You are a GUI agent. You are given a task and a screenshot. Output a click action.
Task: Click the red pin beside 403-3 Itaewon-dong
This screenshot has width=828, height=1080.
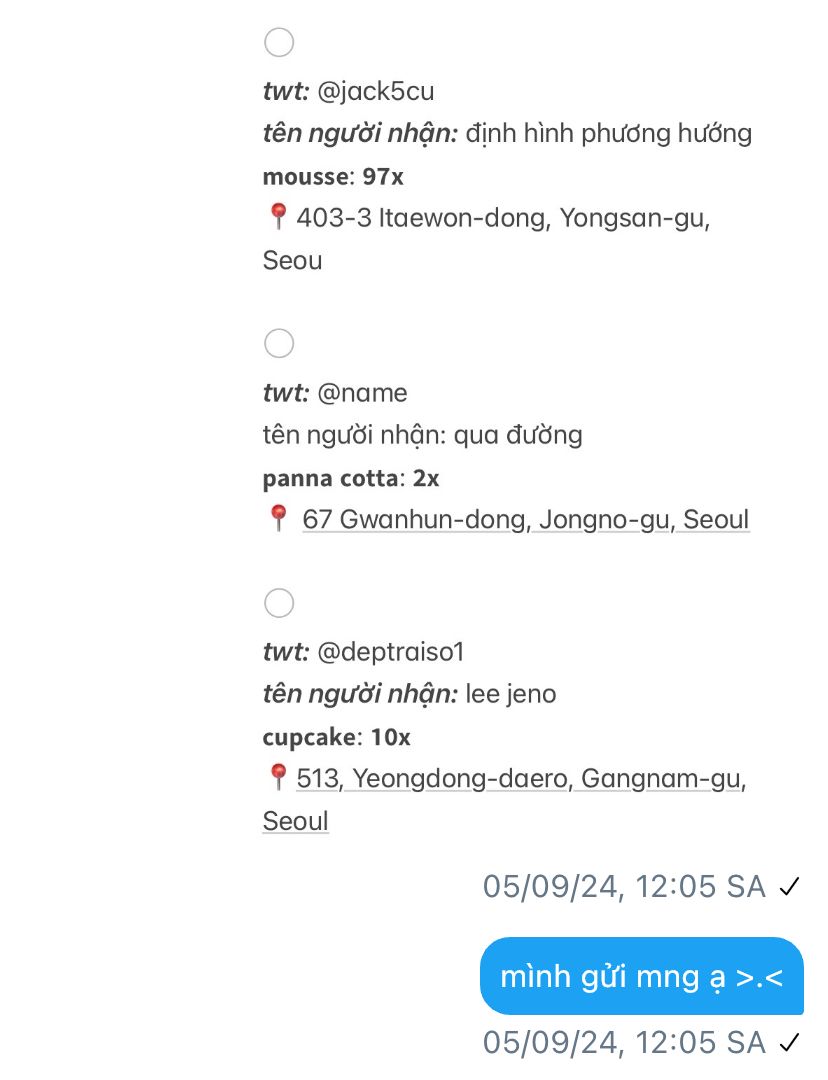(x=278, y=216)
